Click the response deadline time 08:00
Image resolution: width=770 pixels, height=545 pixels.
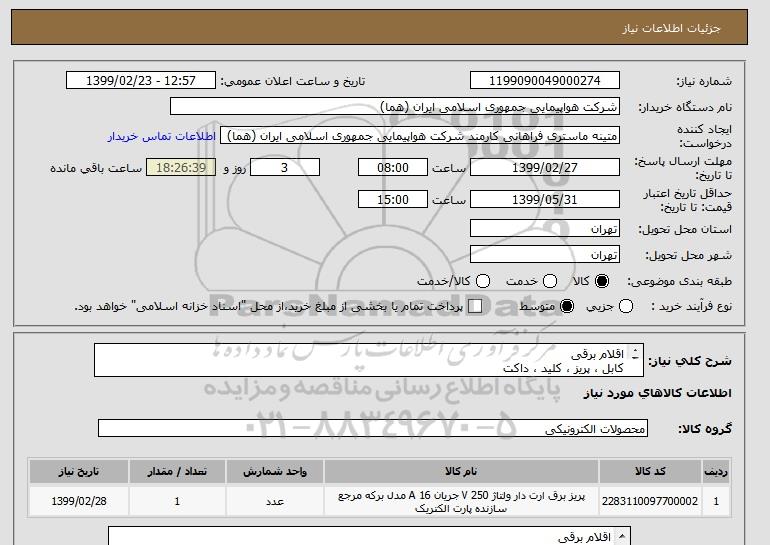click(393, 167)
